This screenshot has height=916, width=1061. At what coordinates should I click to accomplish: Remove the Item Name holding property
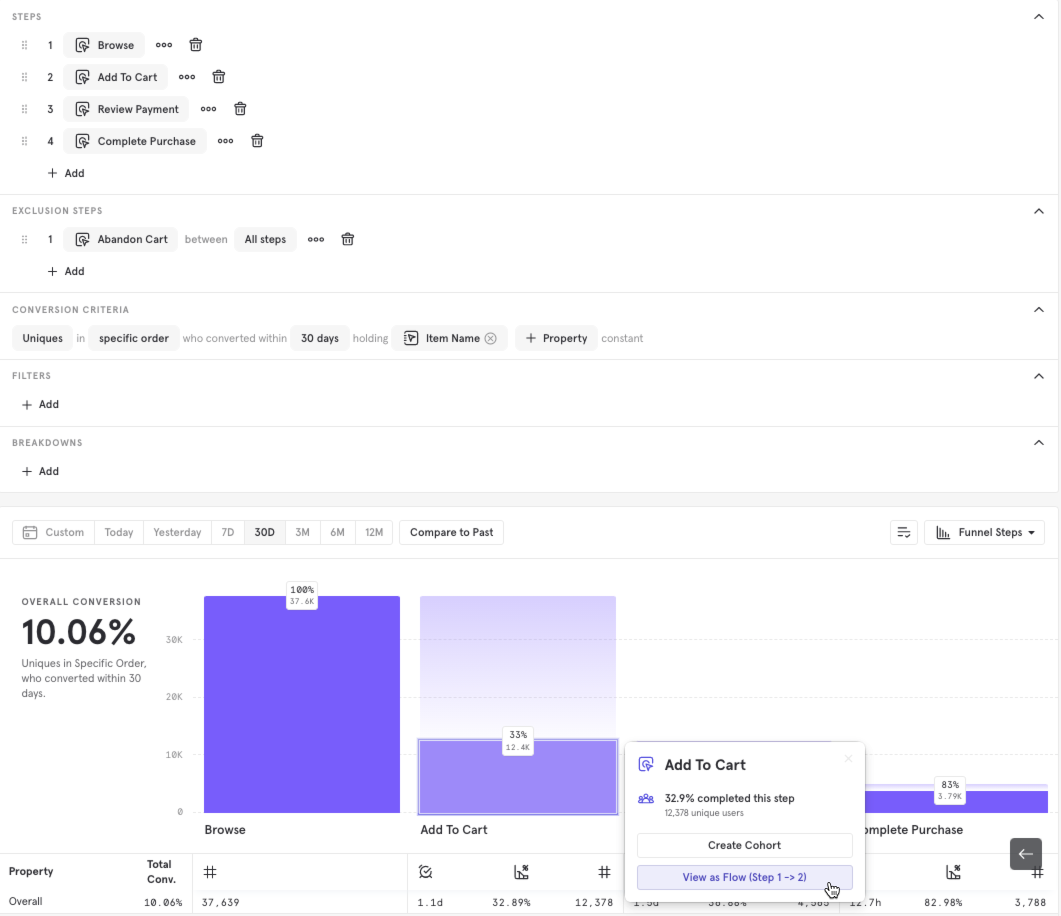pyautogui.click(x=490, y=338)
